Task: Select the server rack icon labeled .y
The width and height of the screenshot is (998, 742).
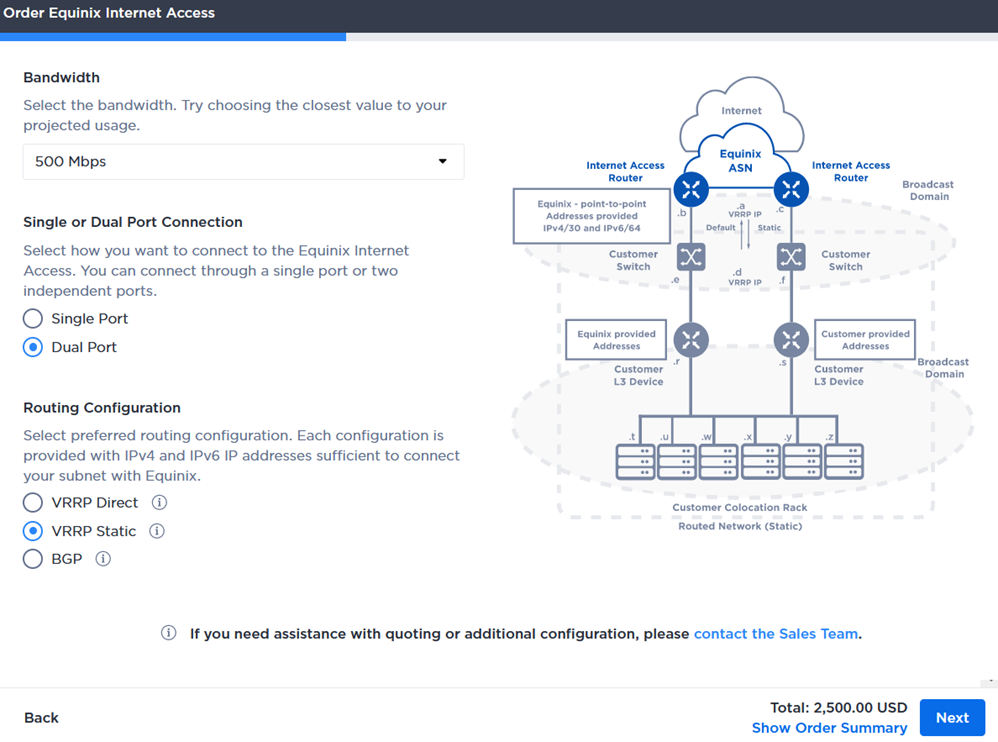Action: 802,461
